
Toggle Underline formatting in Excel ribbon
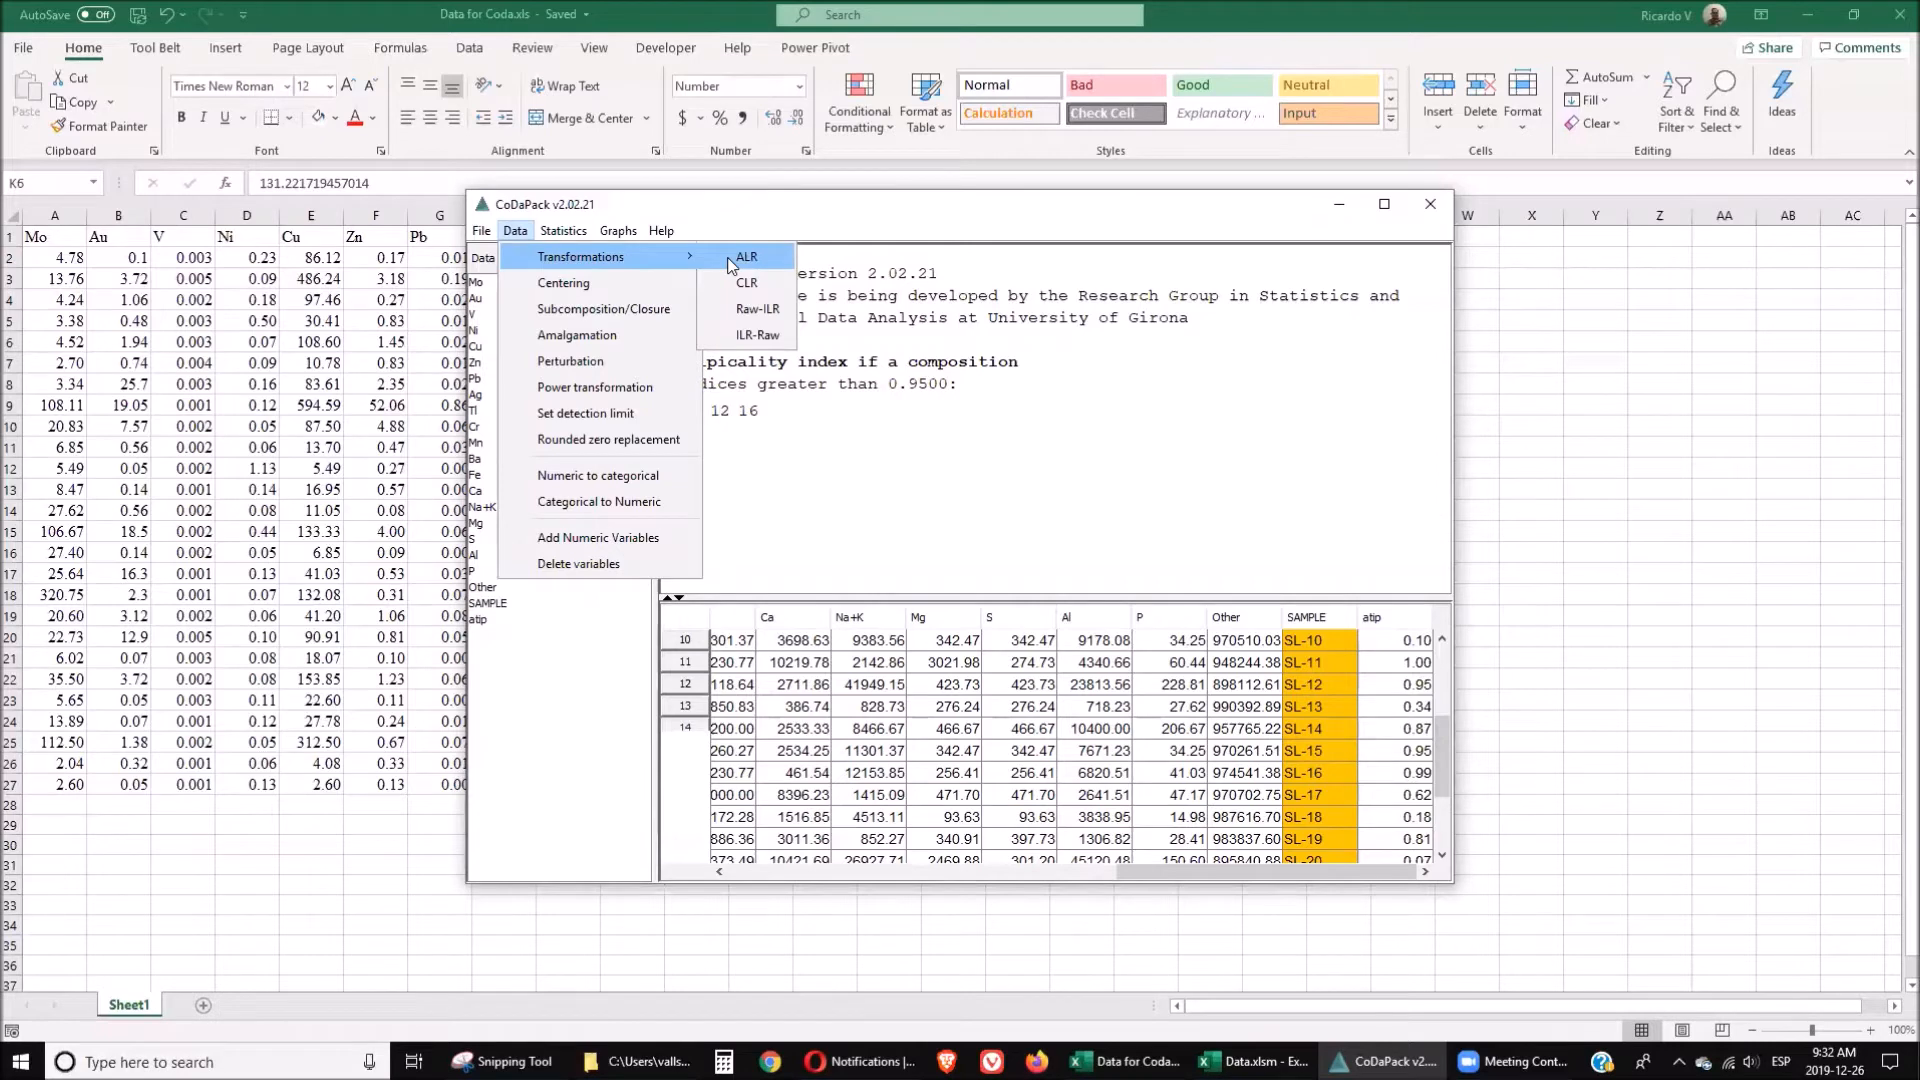[225, 117]
